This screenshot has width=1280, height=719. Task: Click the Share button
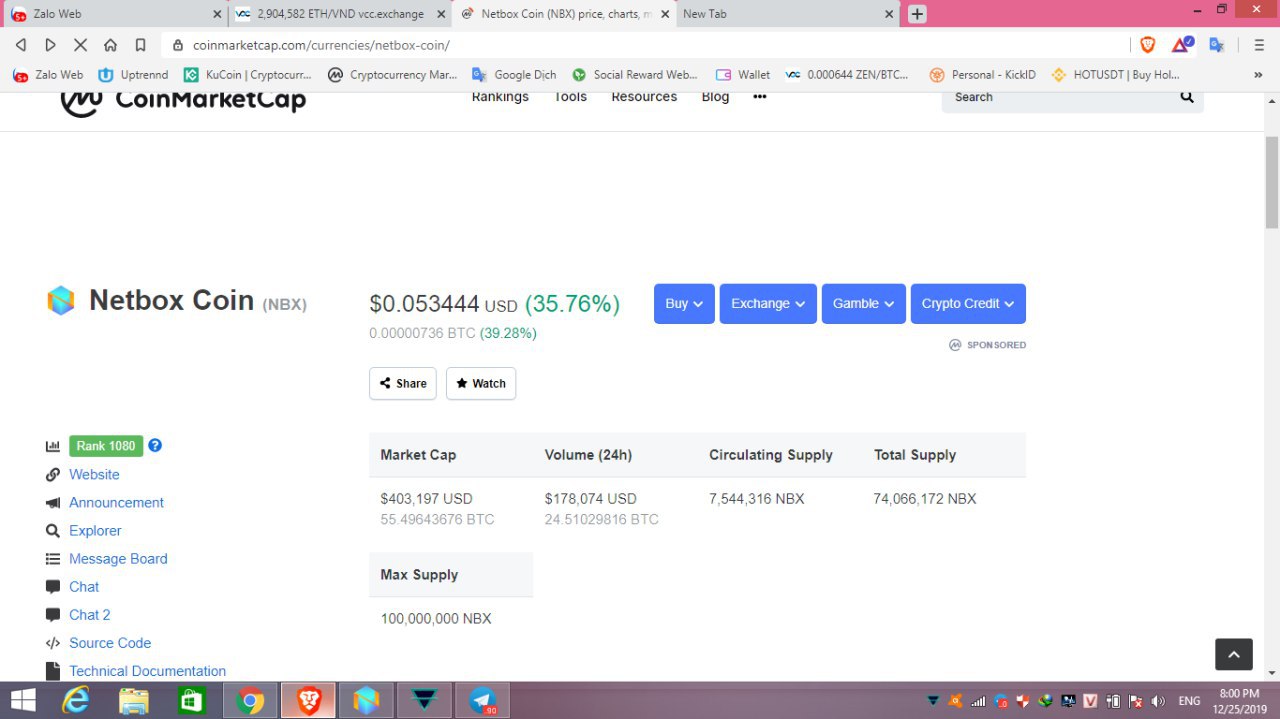(403, 384)
